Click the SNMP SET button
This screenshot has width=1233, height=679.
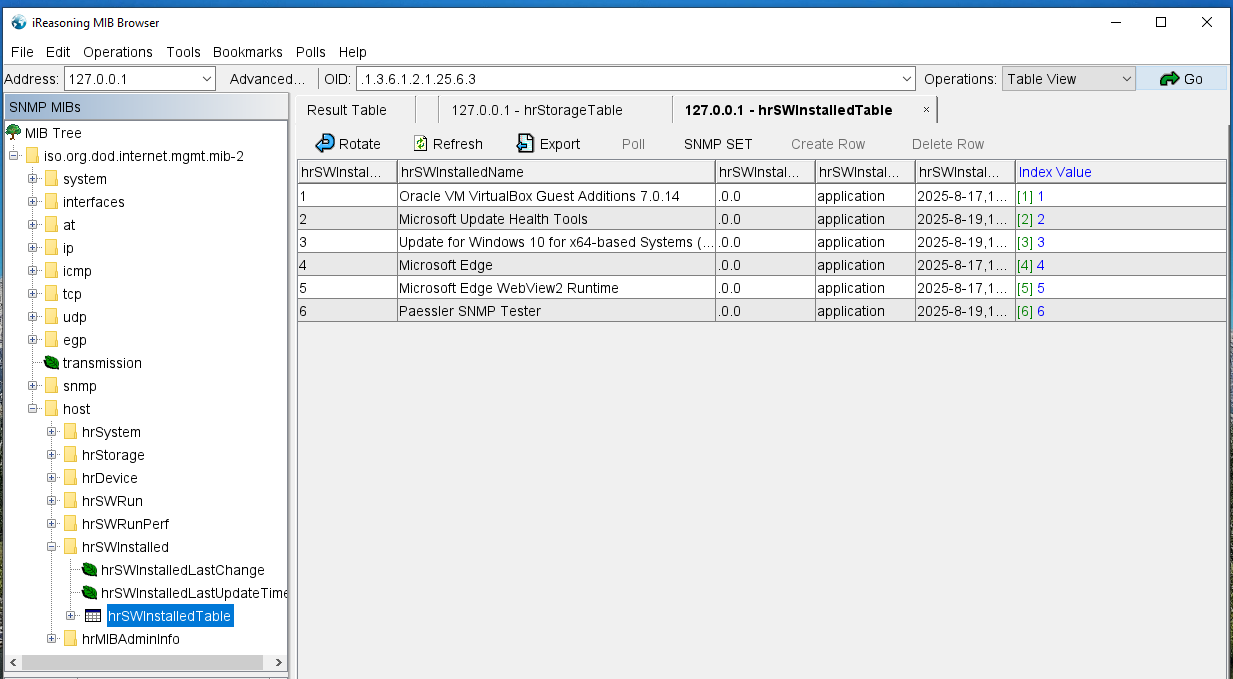coord(718,144)
